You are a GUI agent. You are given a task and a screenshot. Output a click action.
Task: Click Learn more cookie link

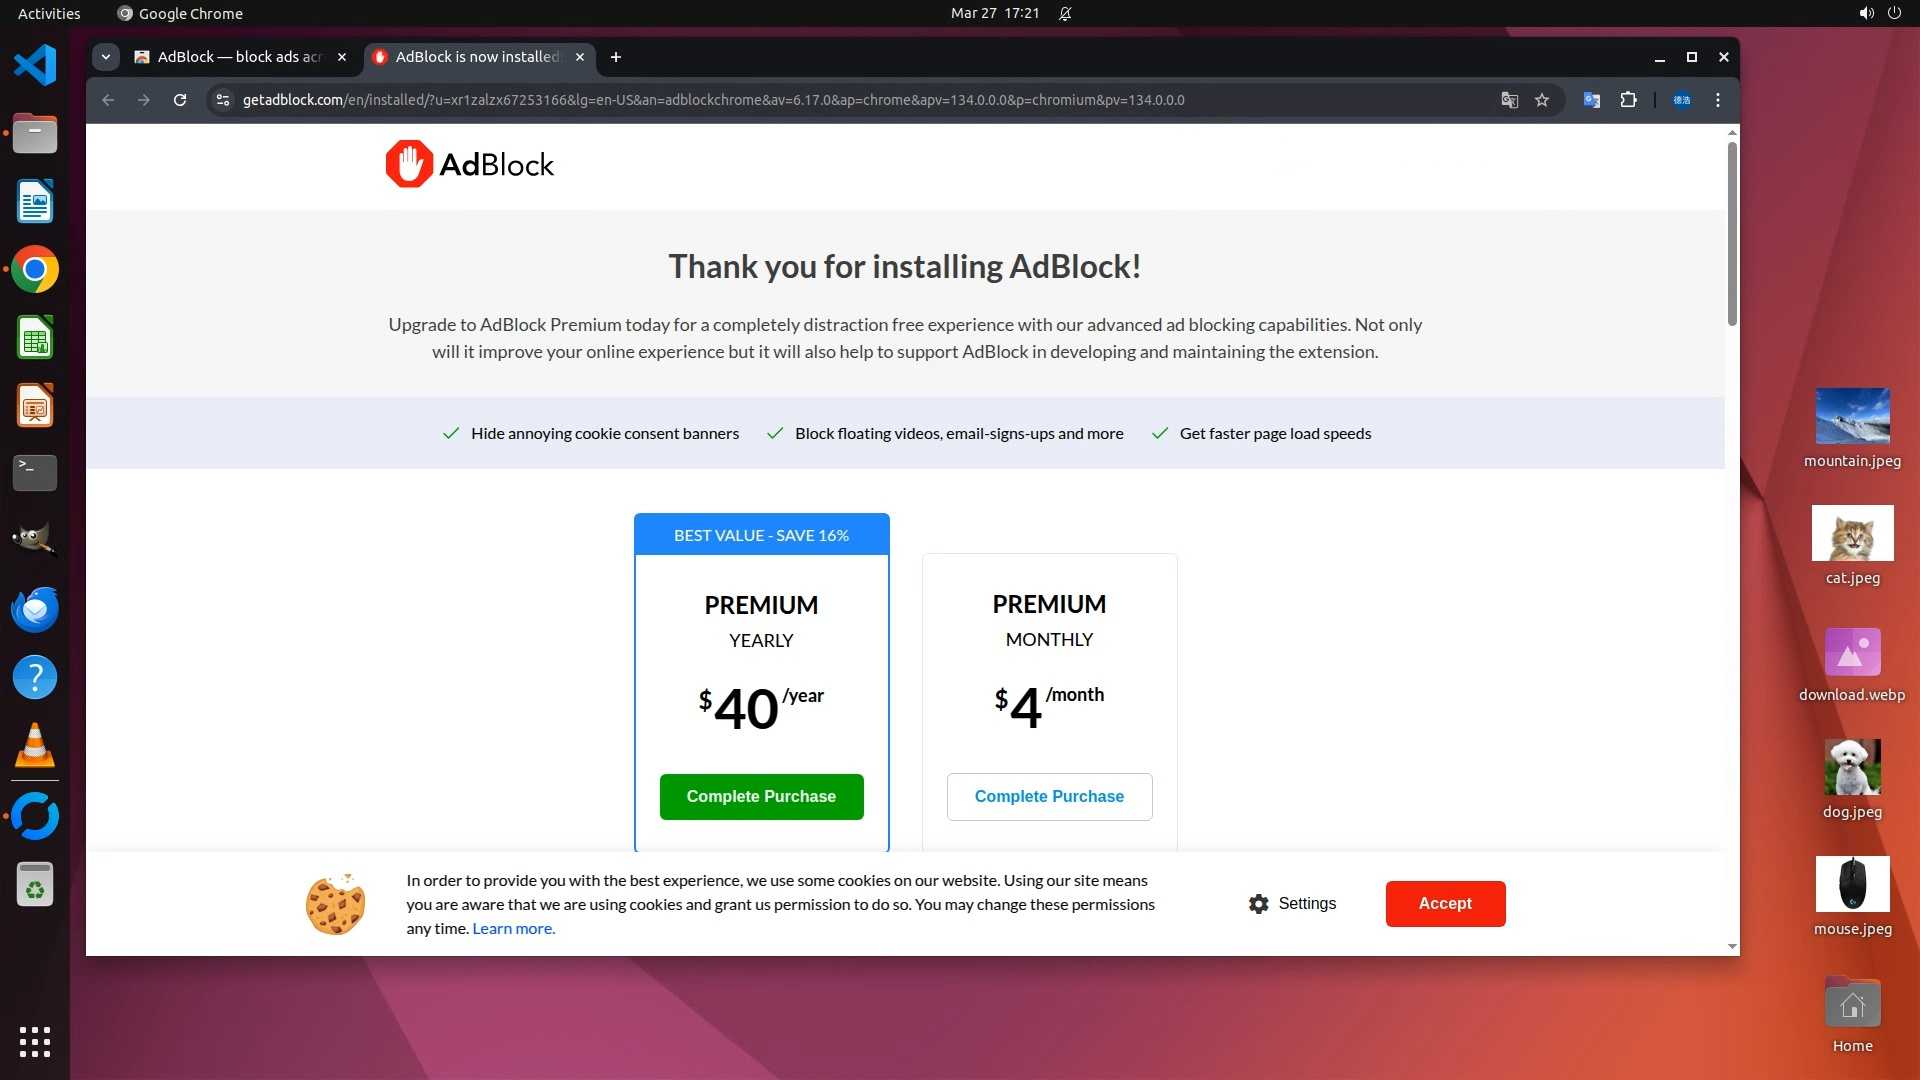[x=513, y=929]
